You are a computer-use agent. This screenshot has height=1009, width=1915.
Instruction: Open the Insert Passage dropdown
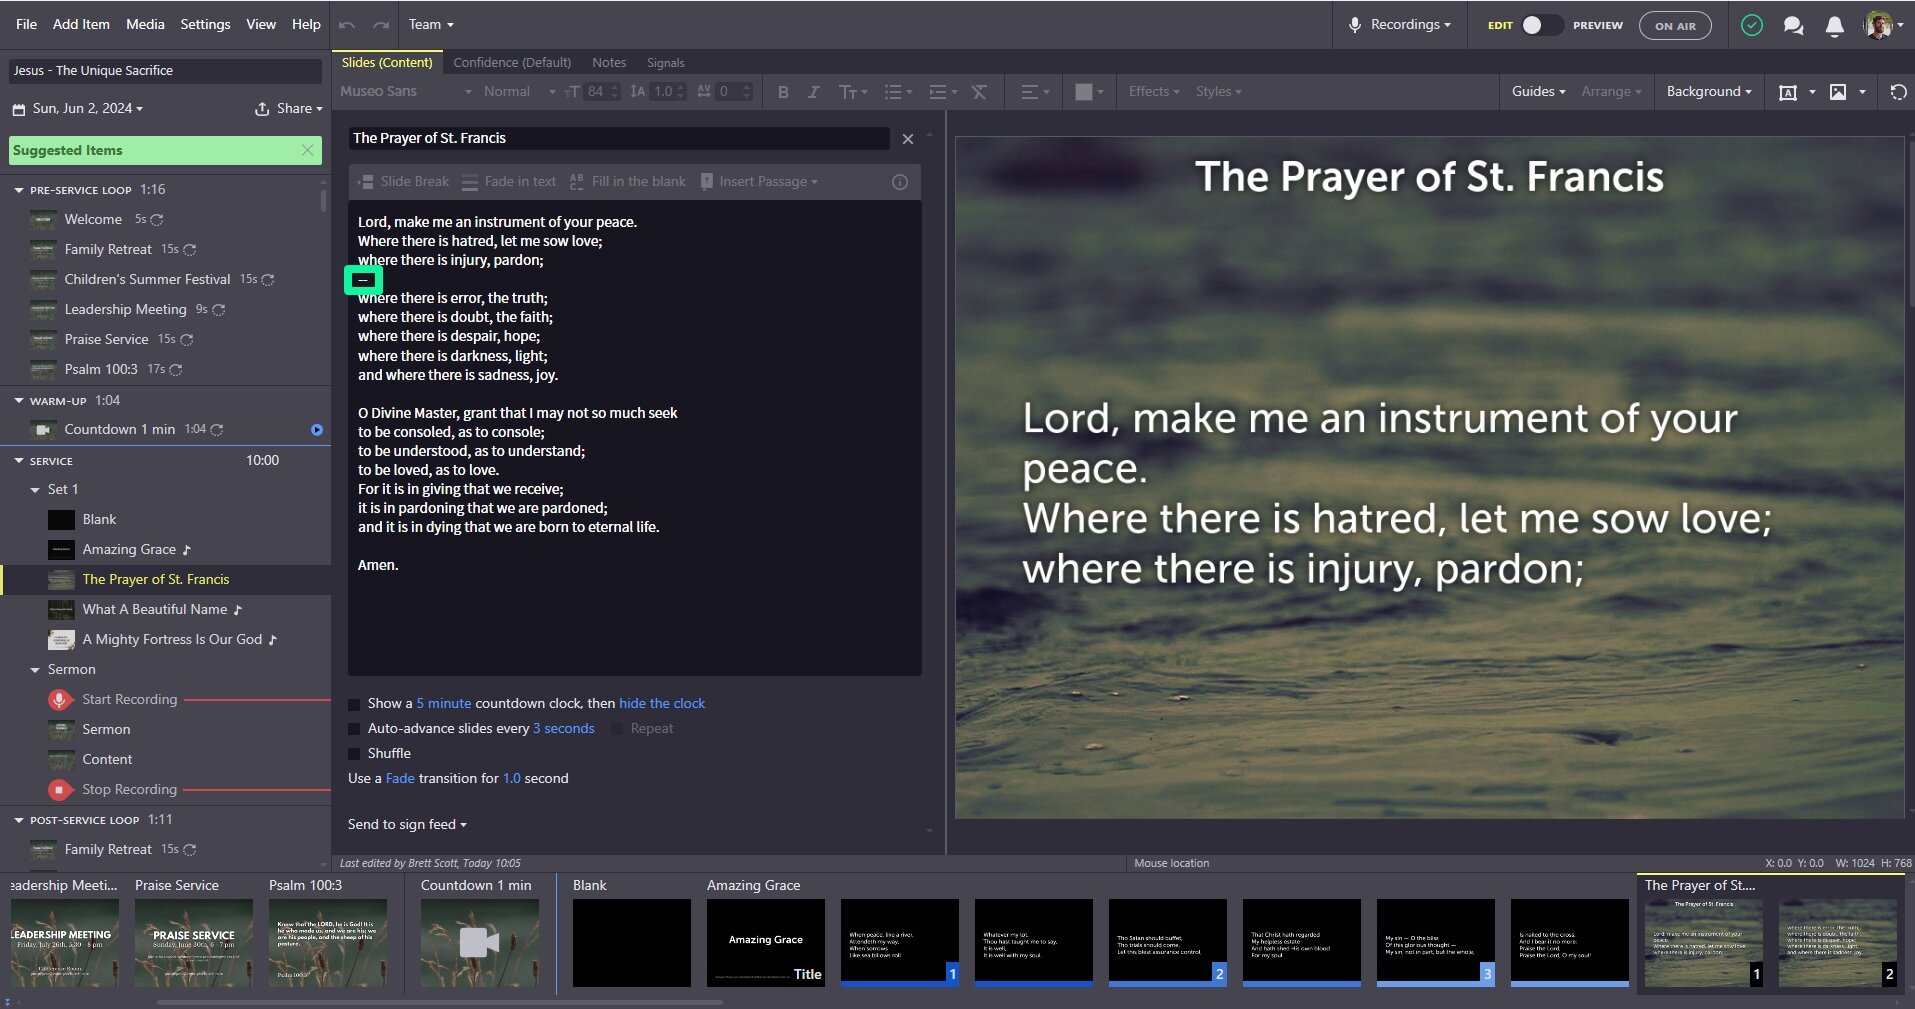(x=760, y=182)
